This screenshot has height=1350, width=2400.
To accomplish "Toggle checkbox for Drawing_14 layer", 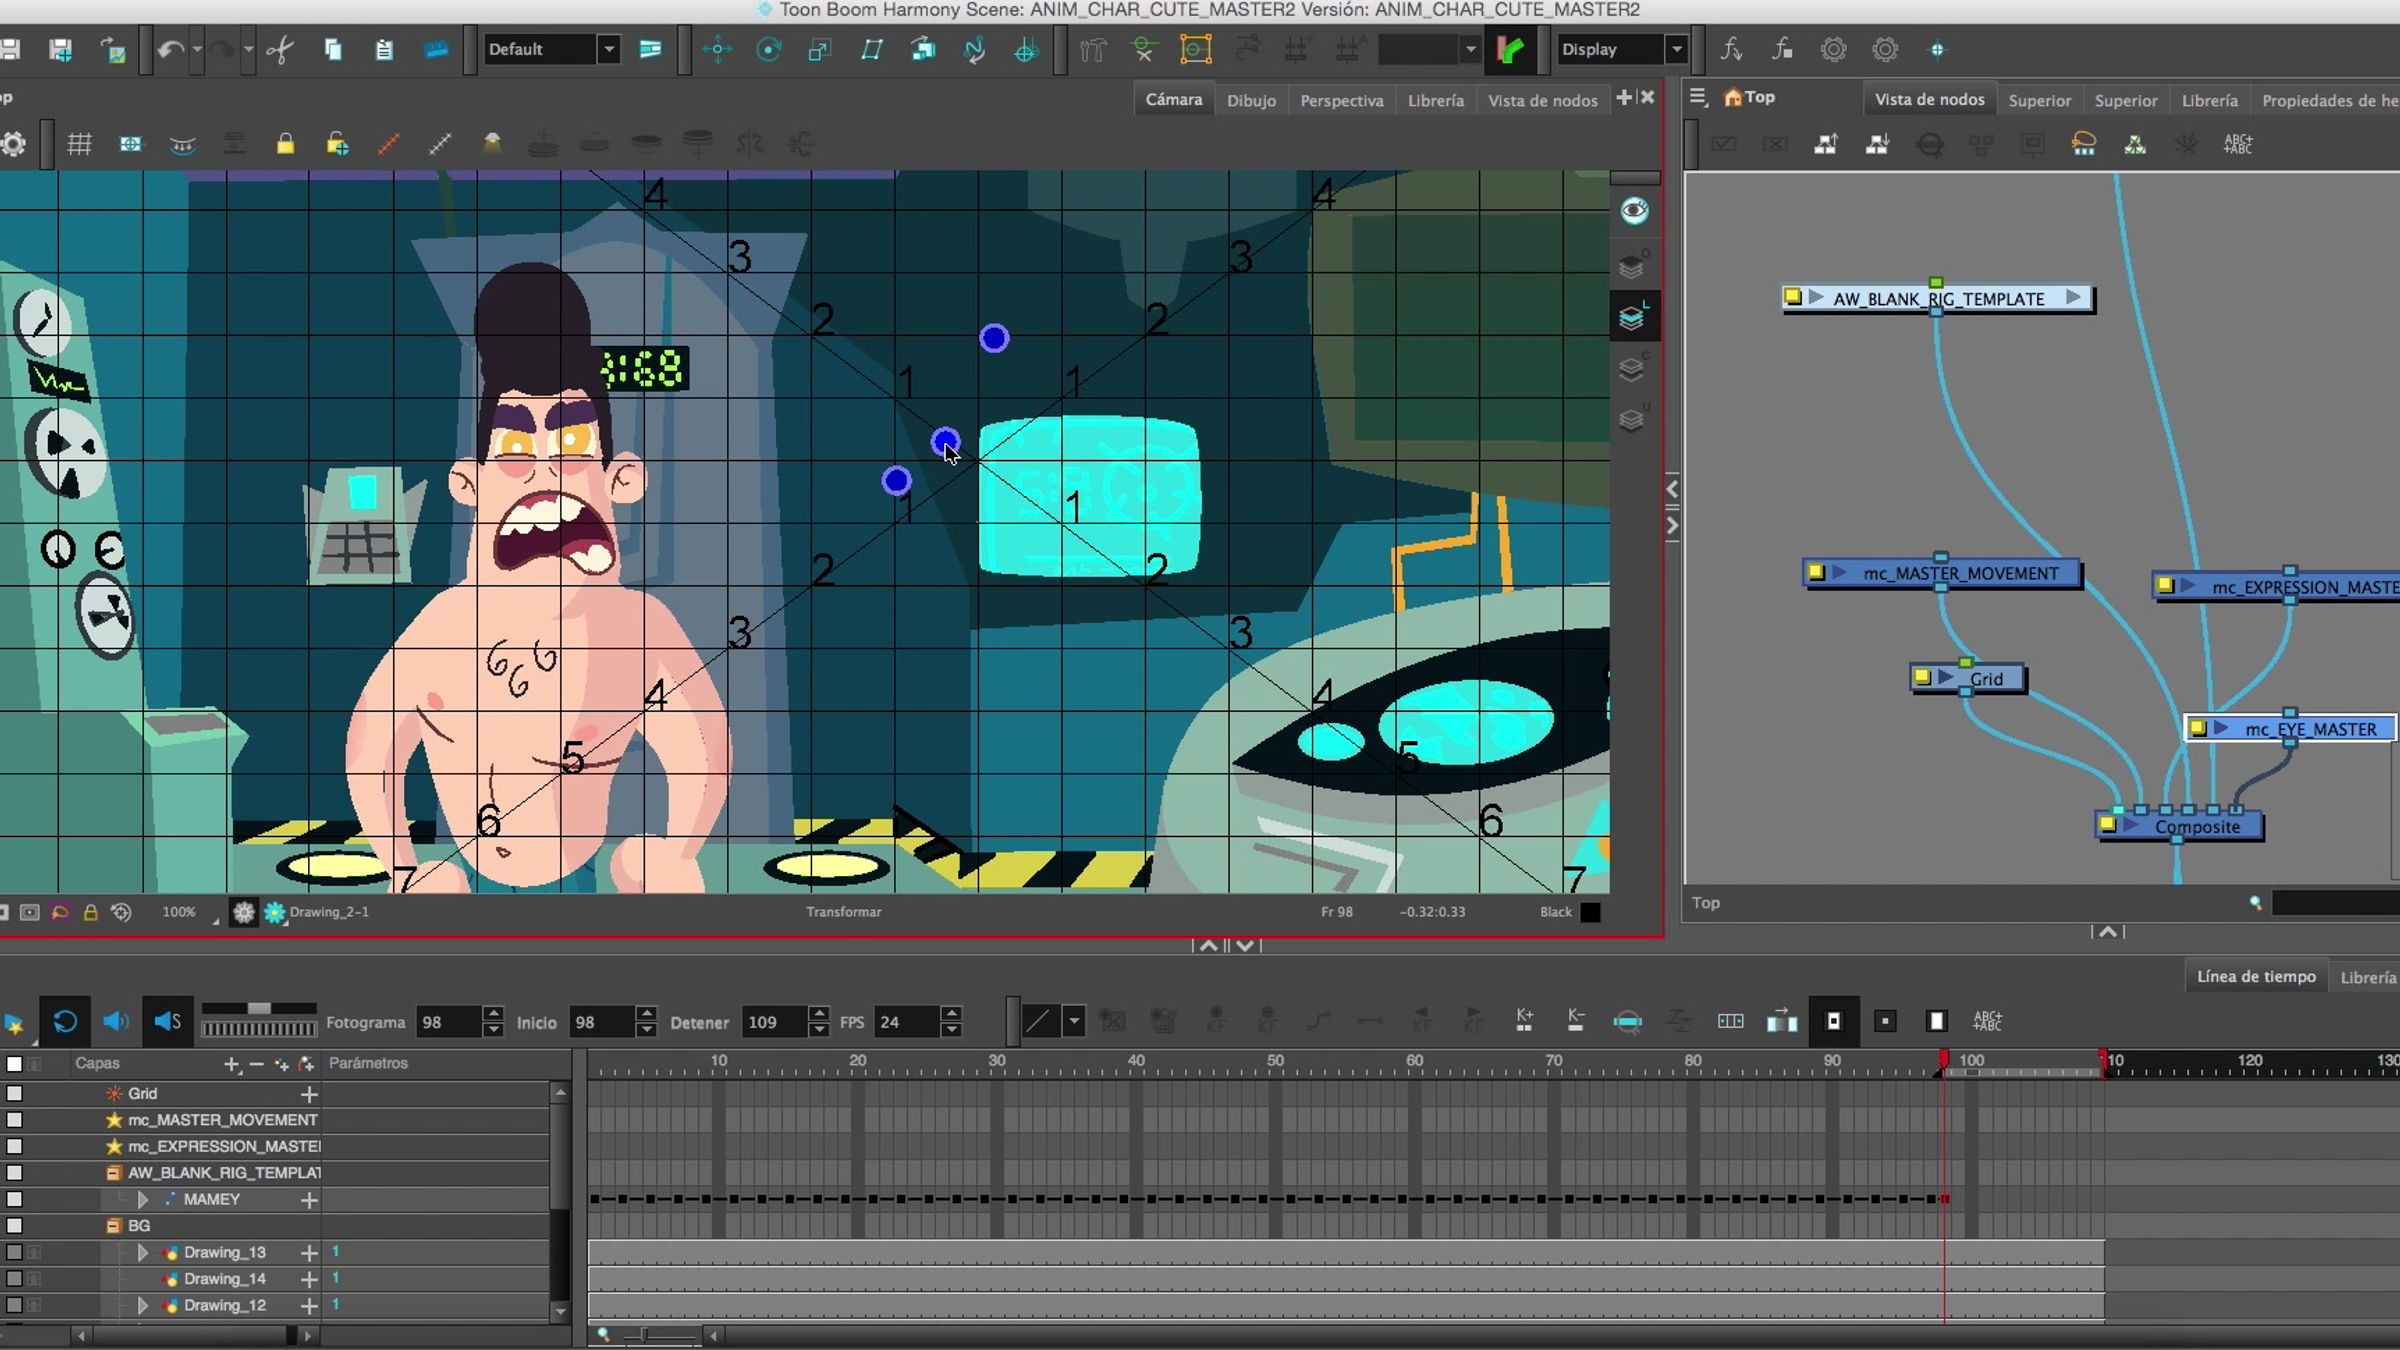I will [x=14, y=1279].
